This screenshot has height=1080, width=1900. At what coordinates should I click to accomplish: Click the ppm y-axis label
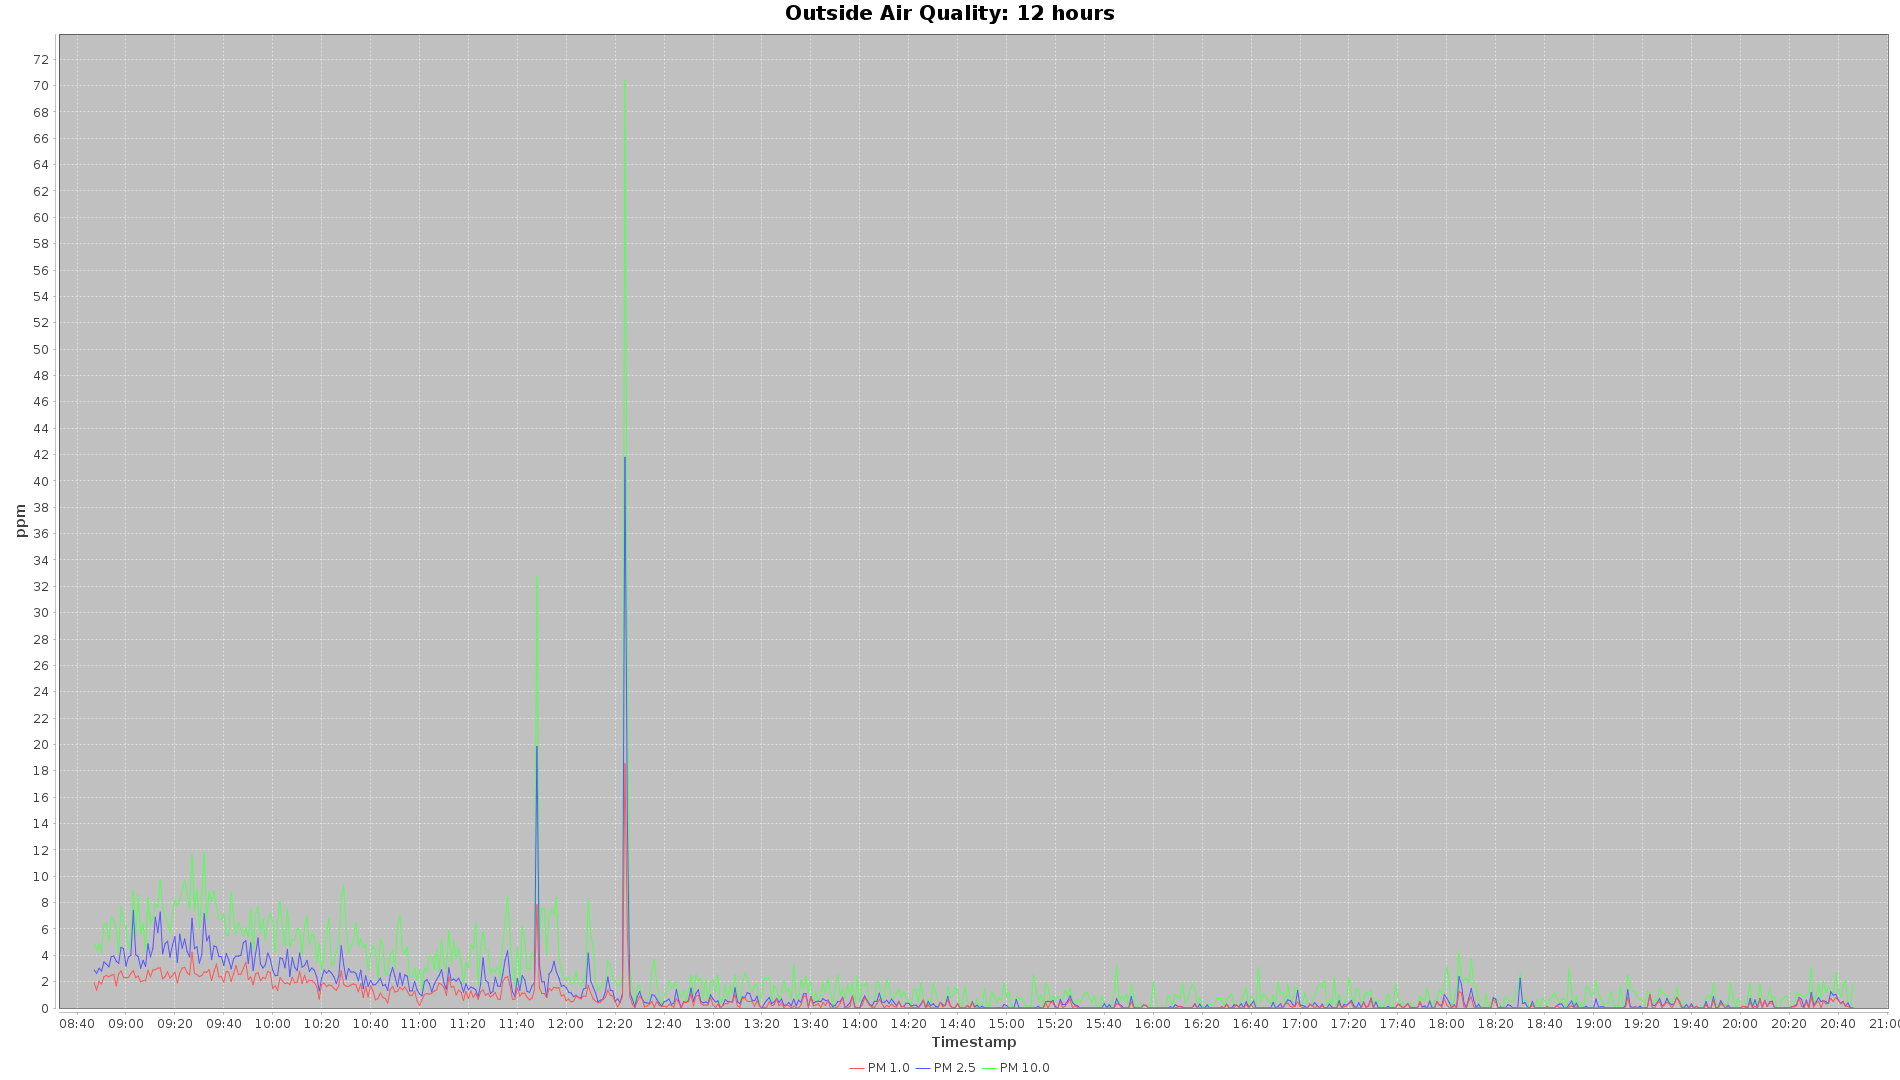click(21, 520)
